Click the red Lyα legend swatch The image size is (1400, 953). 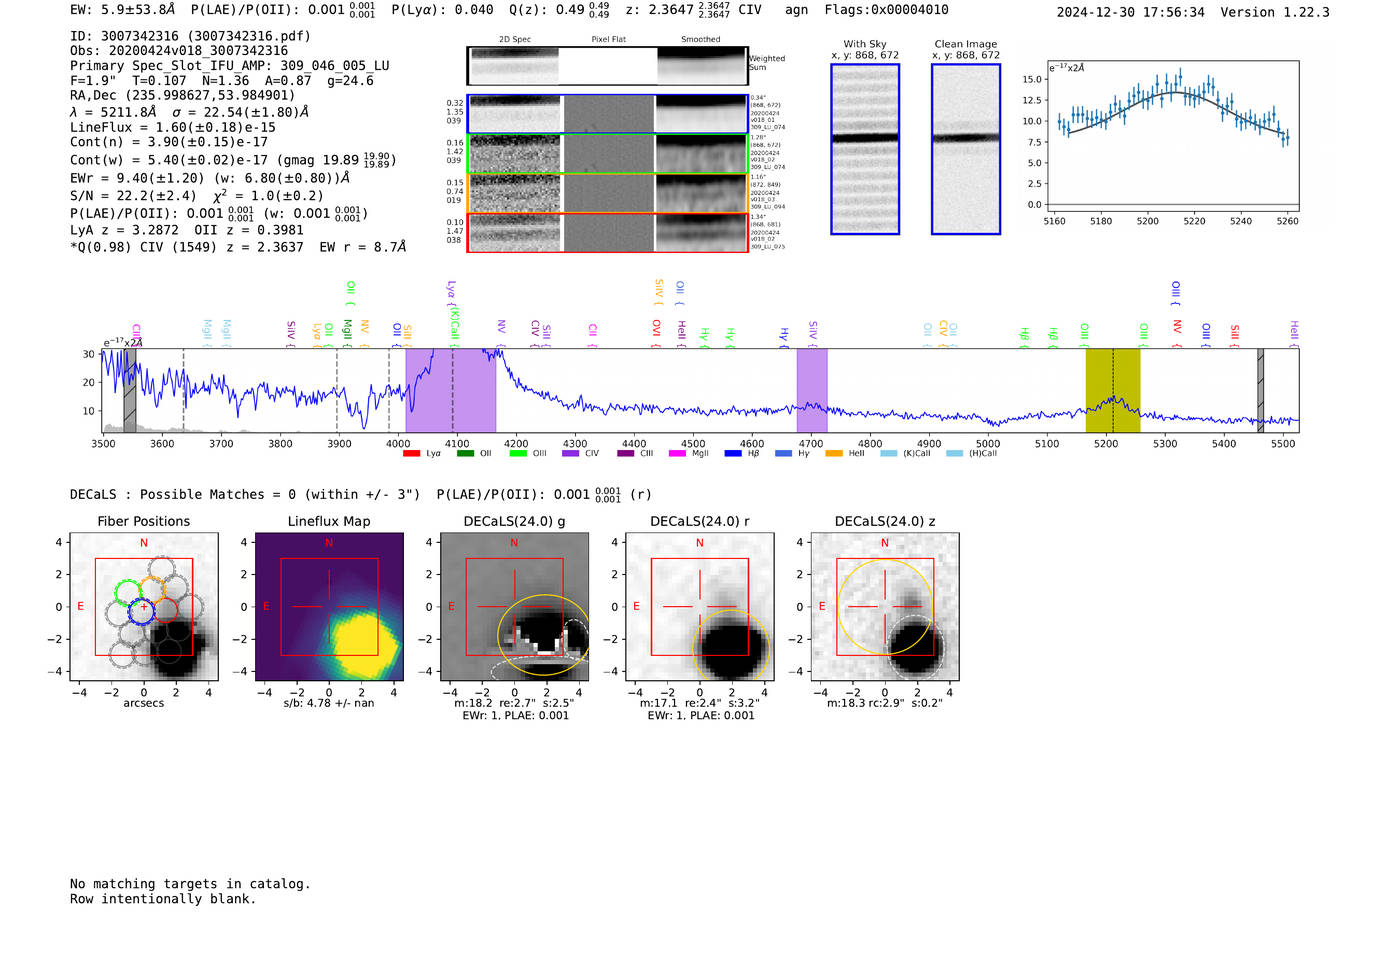tap(411, 454)
